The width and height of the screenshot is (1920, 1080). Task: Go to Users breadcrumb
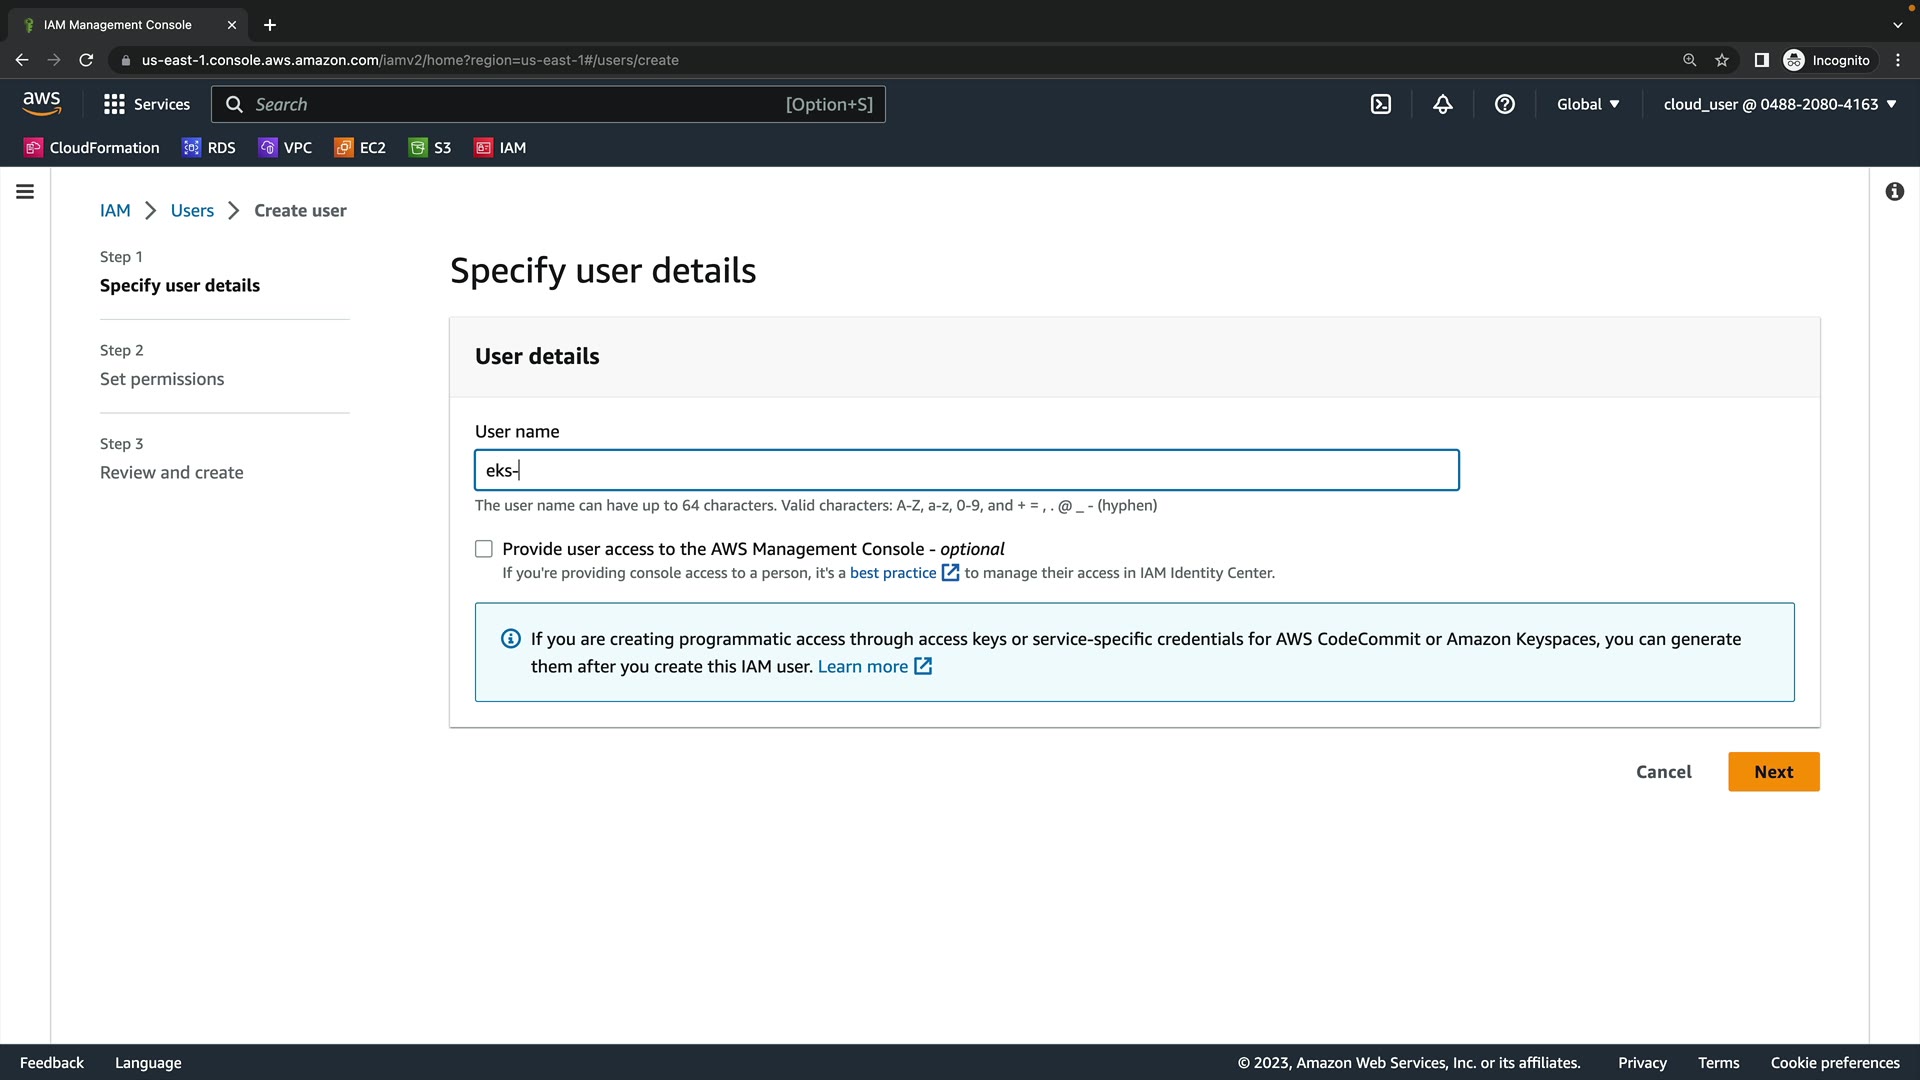(x=192, y=210)
